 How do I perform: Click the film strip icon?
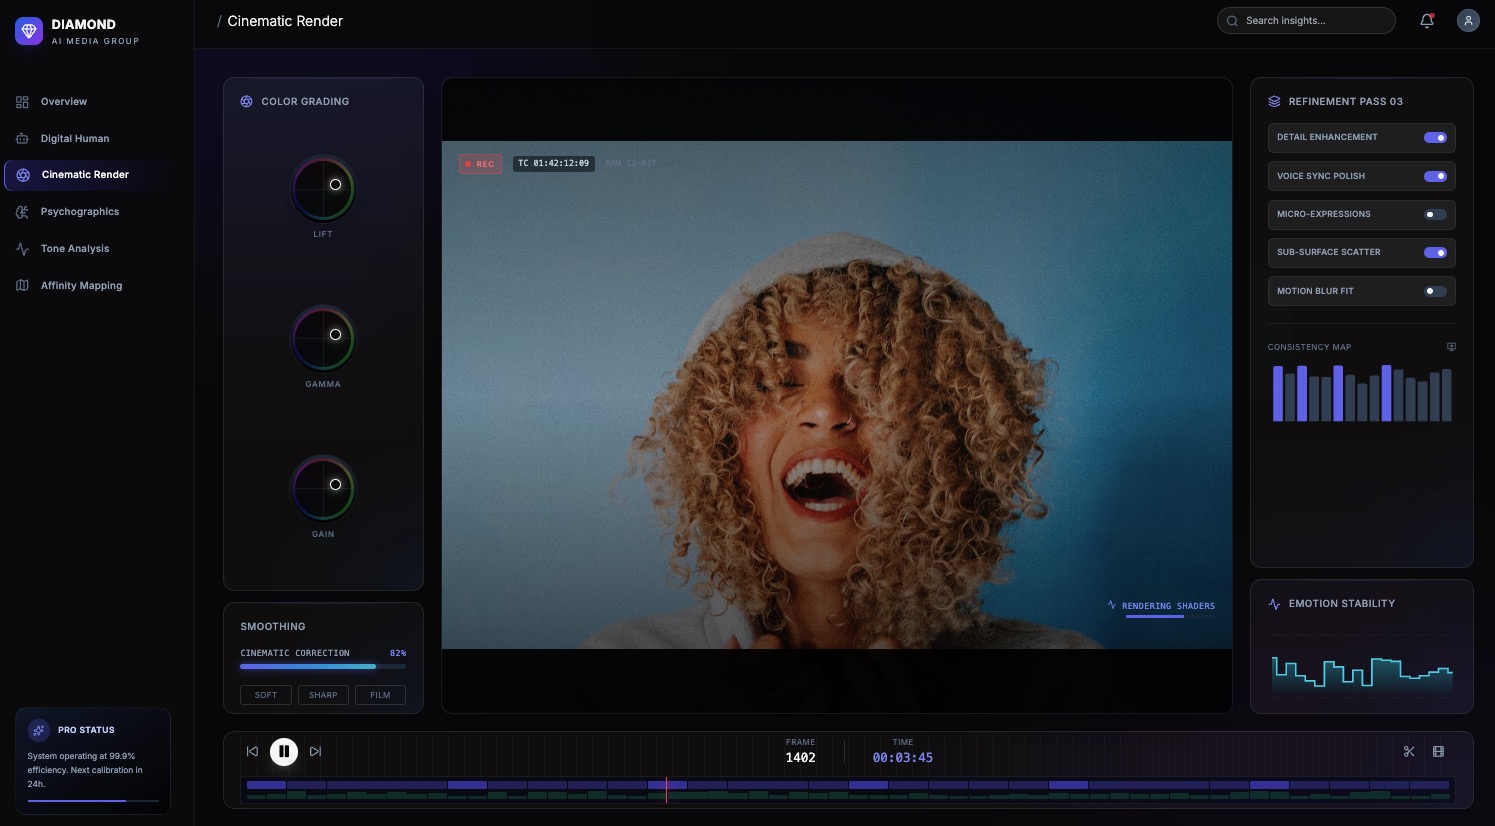pos(1439,752)
